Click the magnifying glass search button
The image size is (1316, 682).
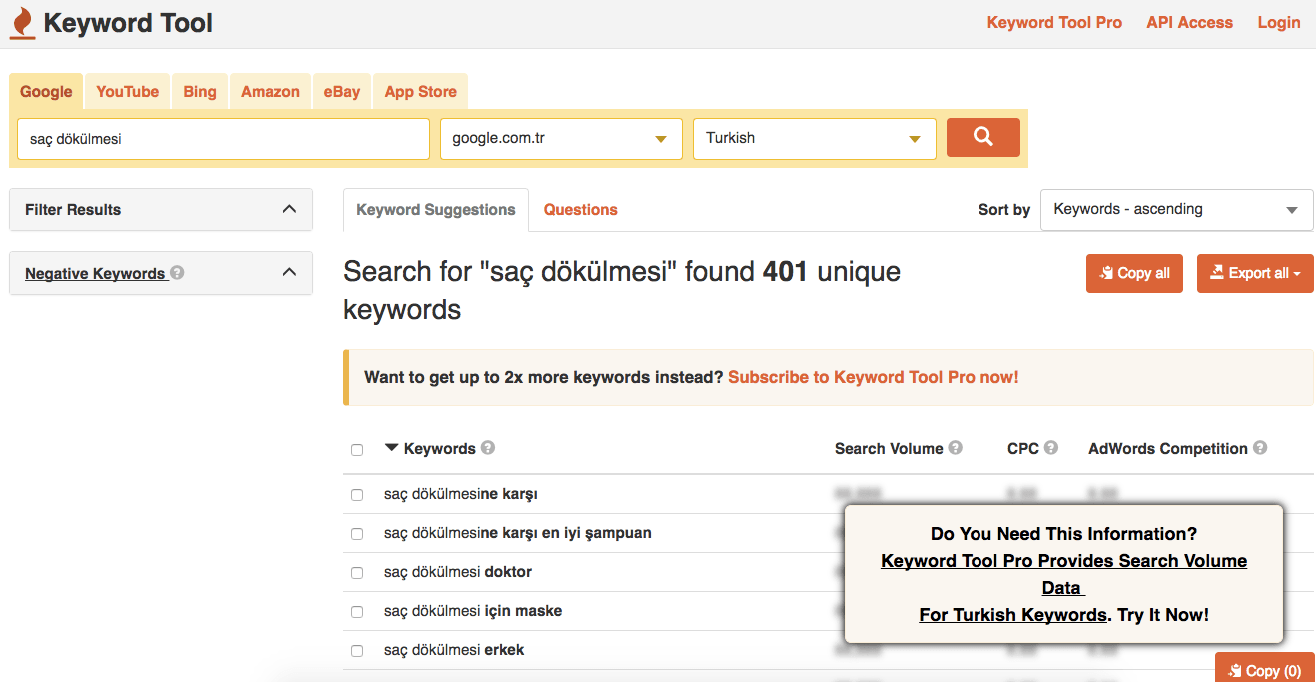[x=982, y=138]
